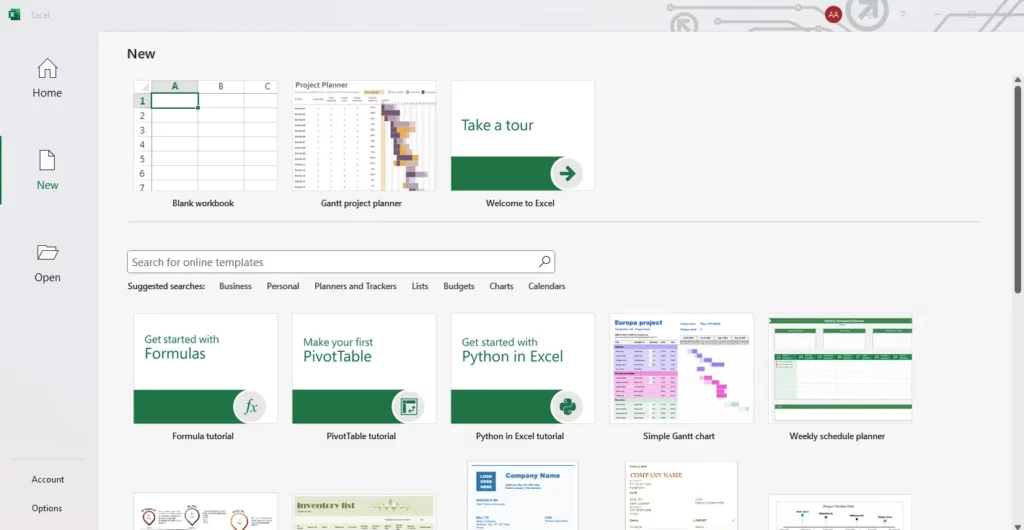The width and height of the screenshot is (1024, 530).
Task: Open the Account page
Action: pos(48,479)
